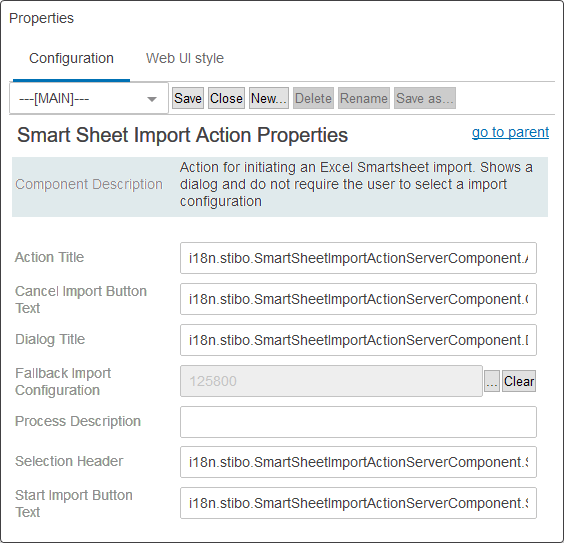Open the ellipsis browse button for Fallback Import Configuration
Screen dimensions: 564x543
(492, 381)
